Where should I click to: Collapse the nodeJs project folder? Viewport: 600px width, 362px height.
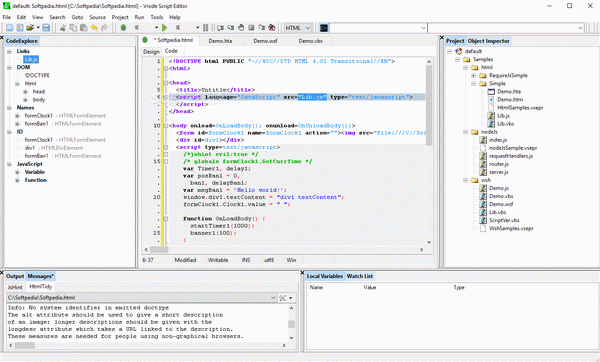(x=466, y=132)
